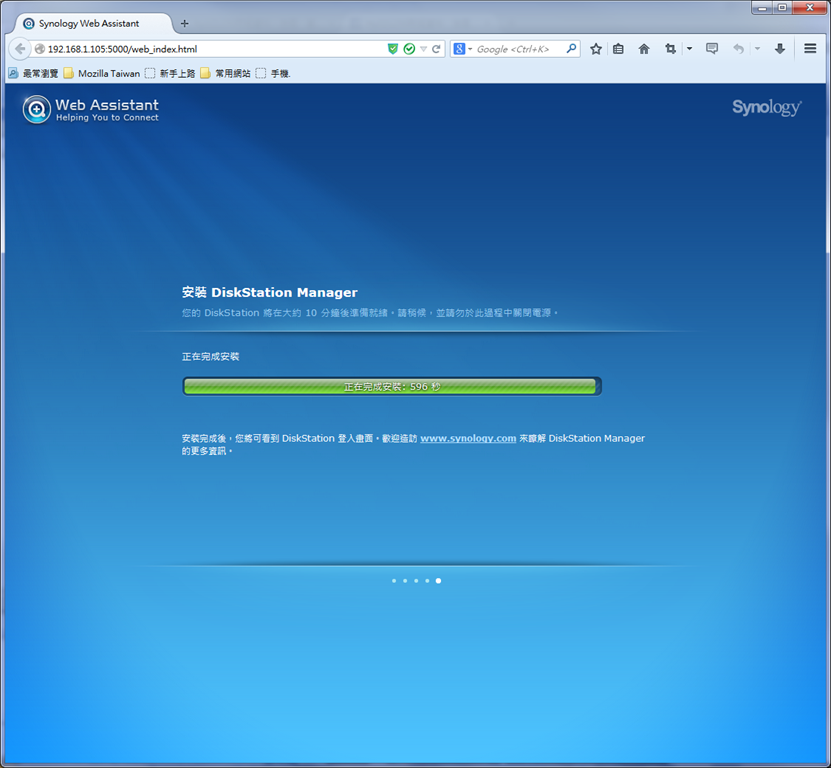Click the 安裝 DiskStation Manager heading
Screen dimensions: 831x768
270,293
